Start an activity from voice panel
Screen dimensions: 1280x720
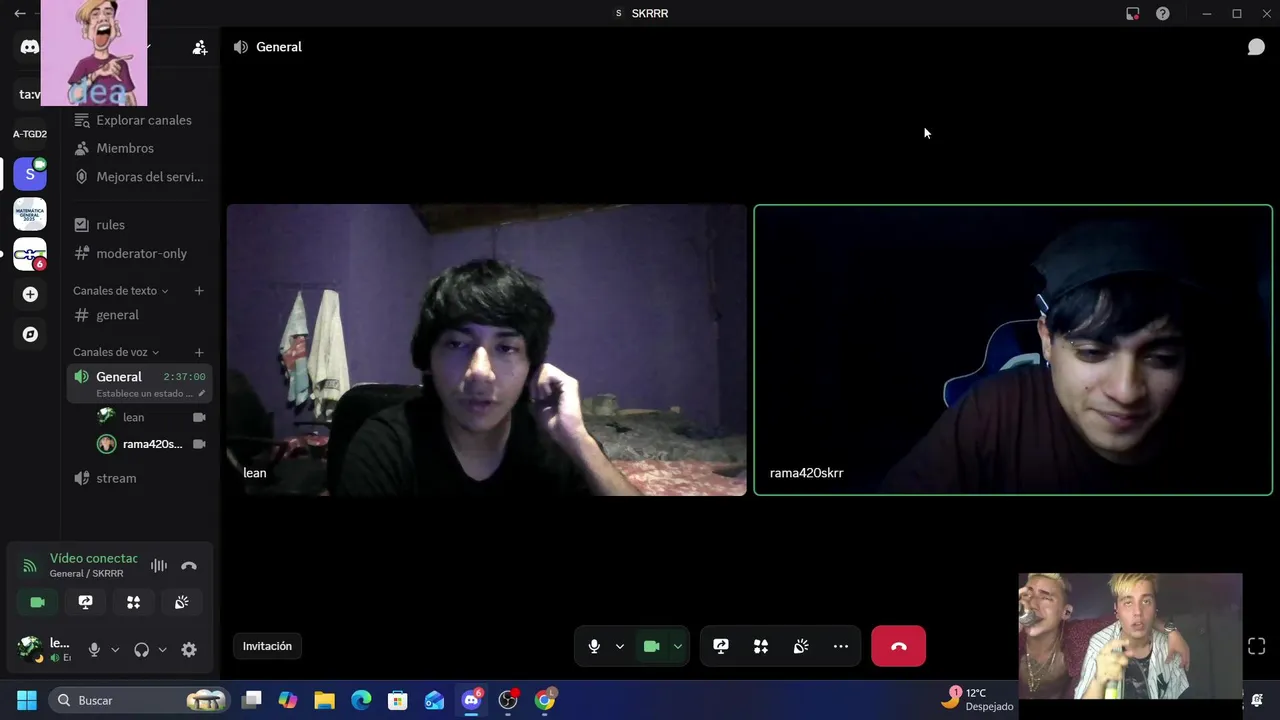click(133, 602)
